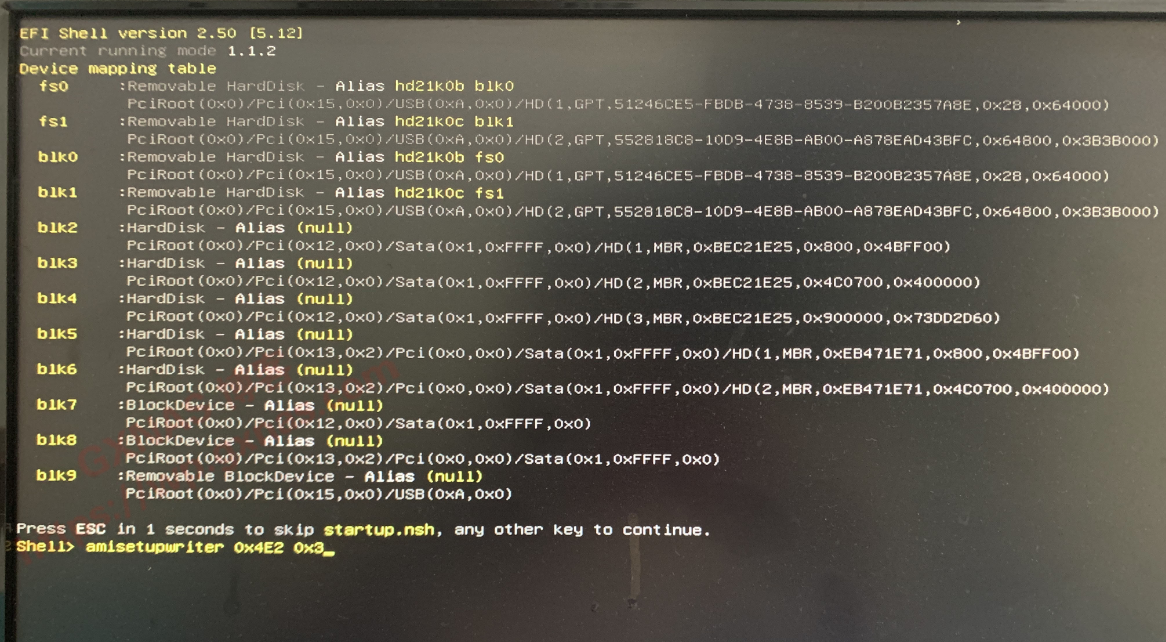Image resolution: width=1166 pixels, height=642 pixels.
Task: Select the blk1 device entry label
Action: pyautogui.click(x=57, y=192)
